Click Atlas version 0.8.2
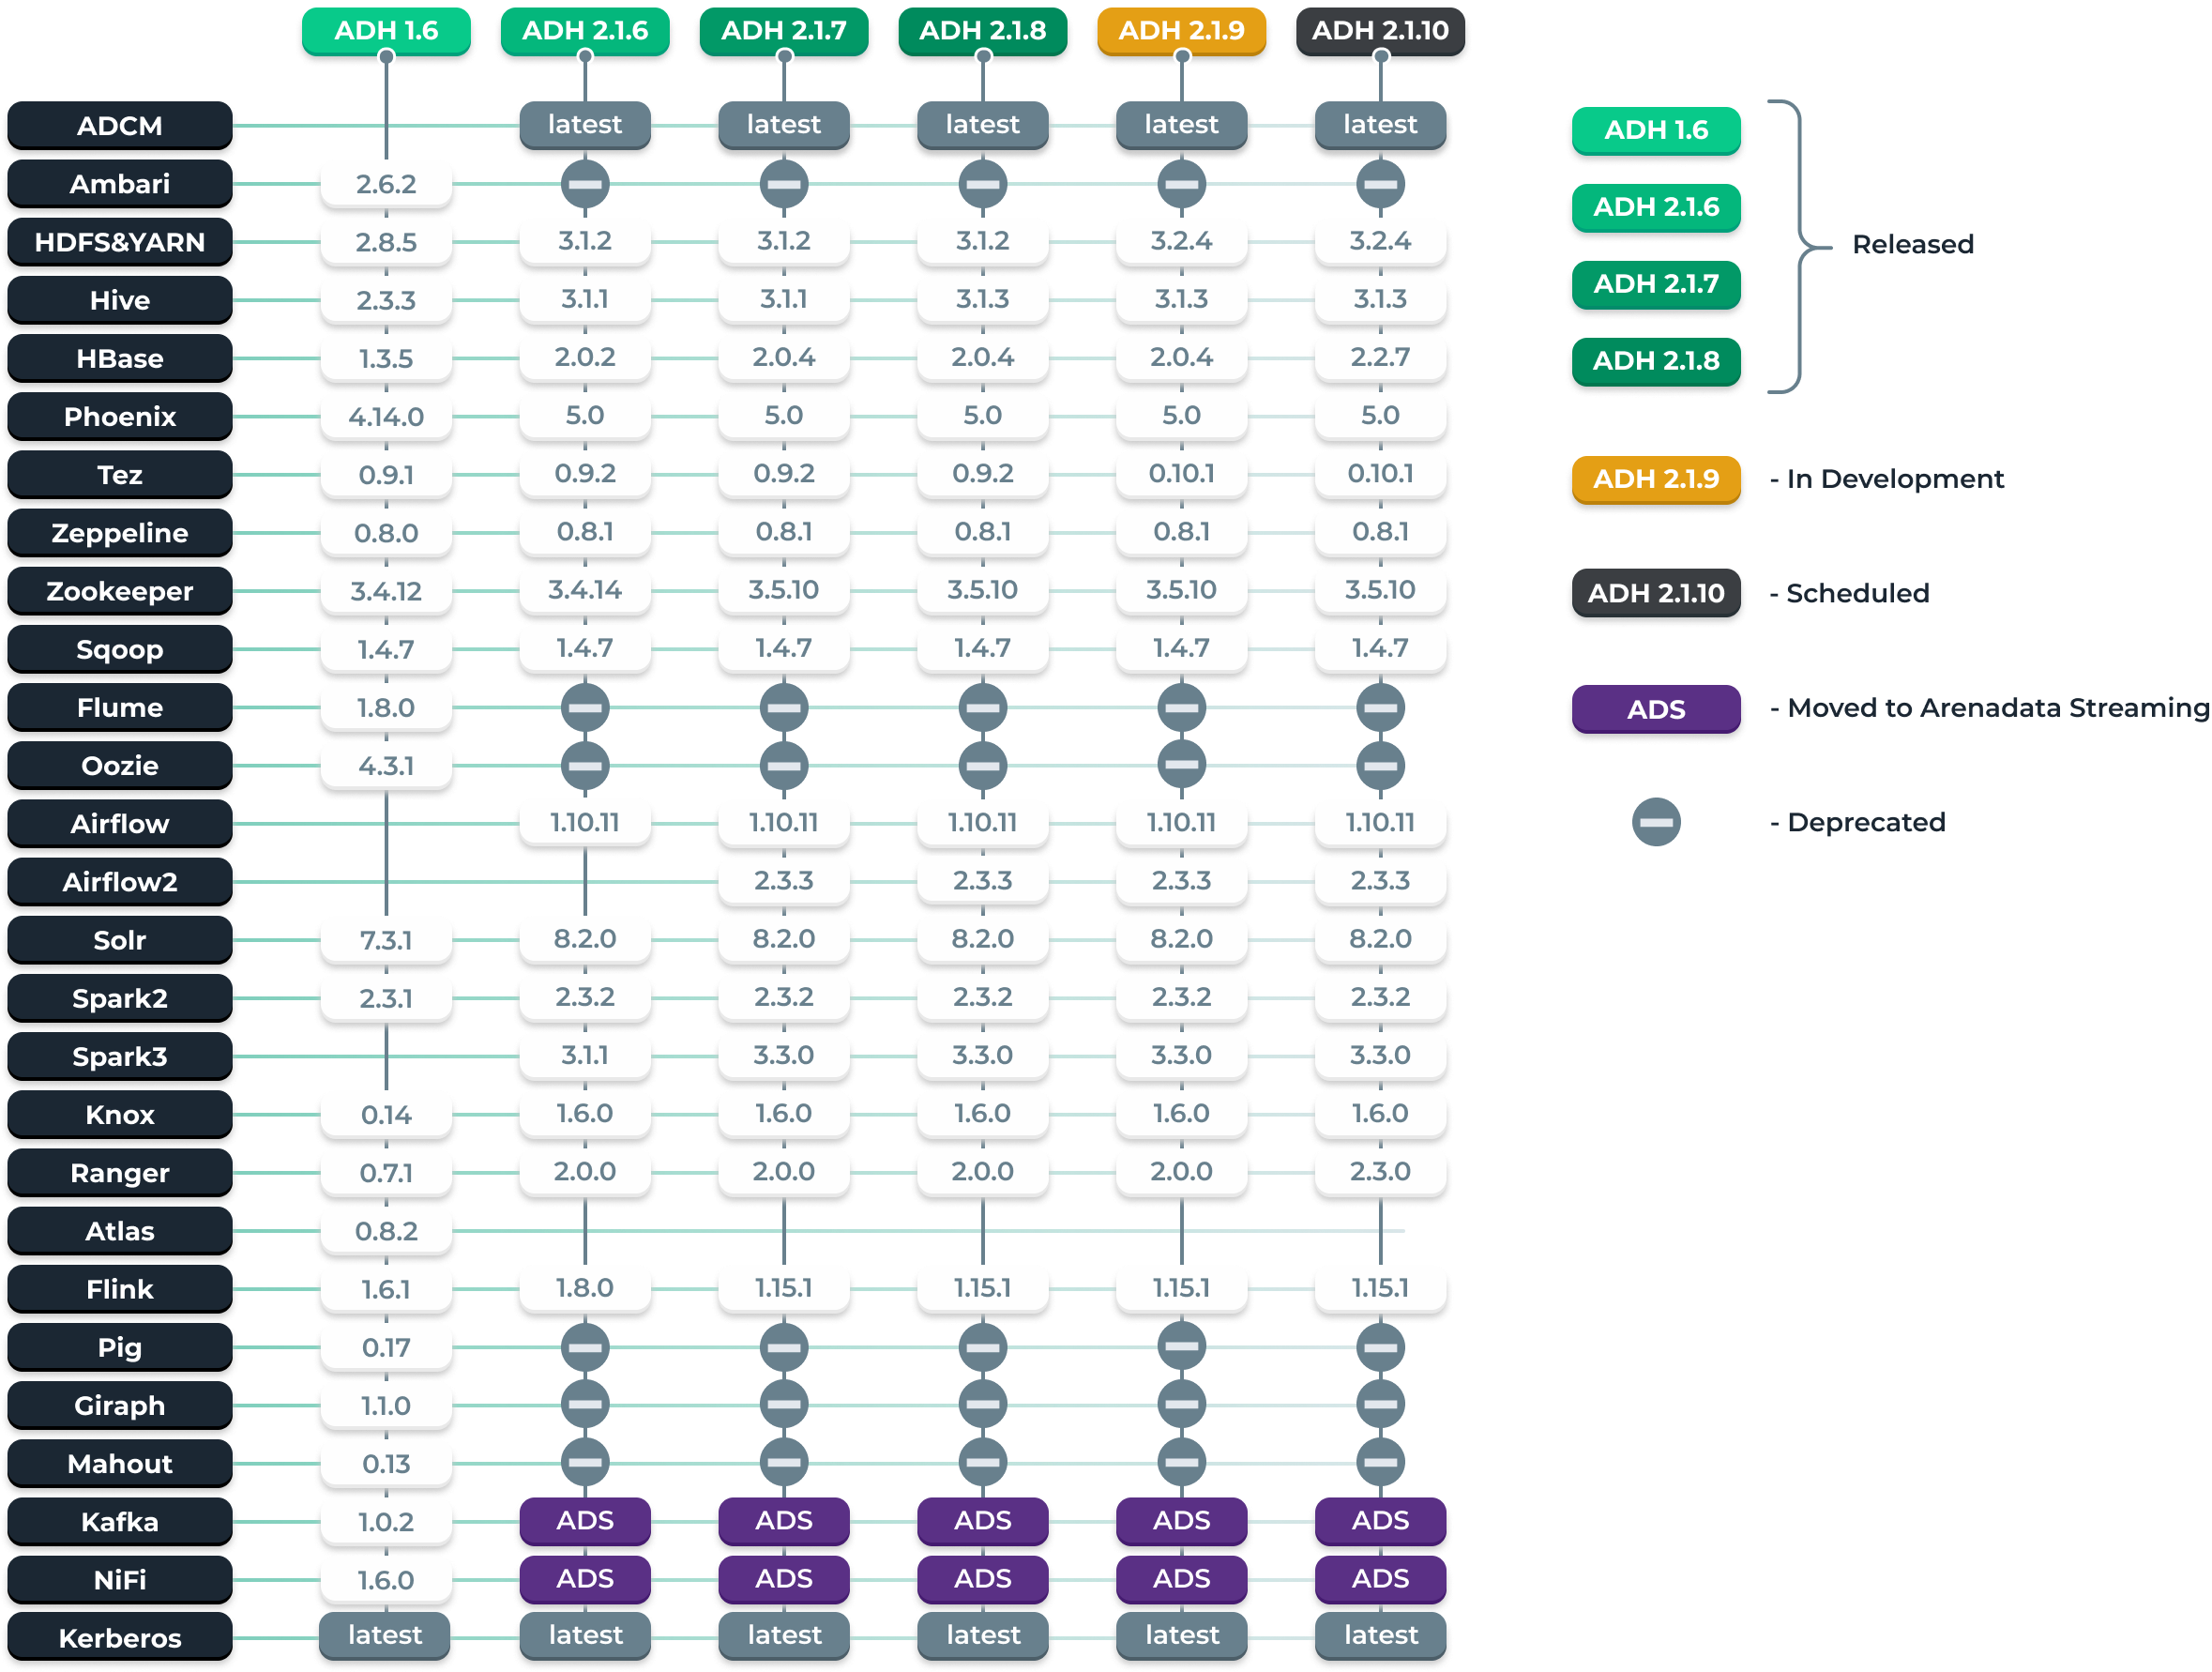 386,1231
